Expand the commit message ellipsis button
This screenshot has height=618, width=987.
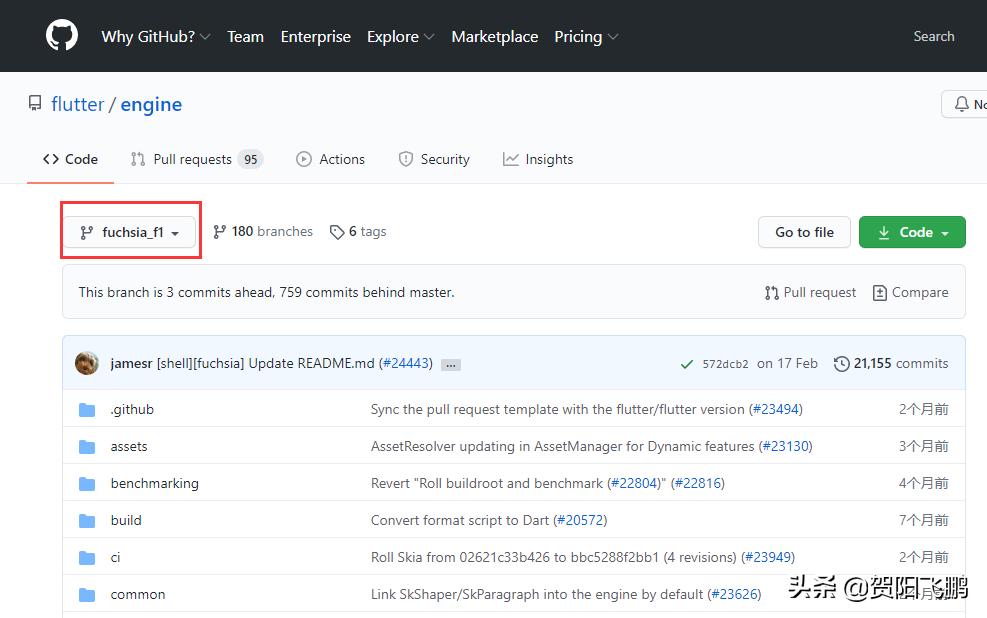click(x=451, y=365)
